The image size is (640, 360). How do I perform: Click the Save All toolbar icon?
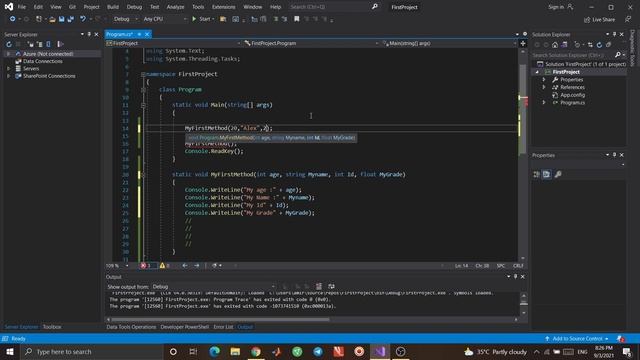pos(71,19)
